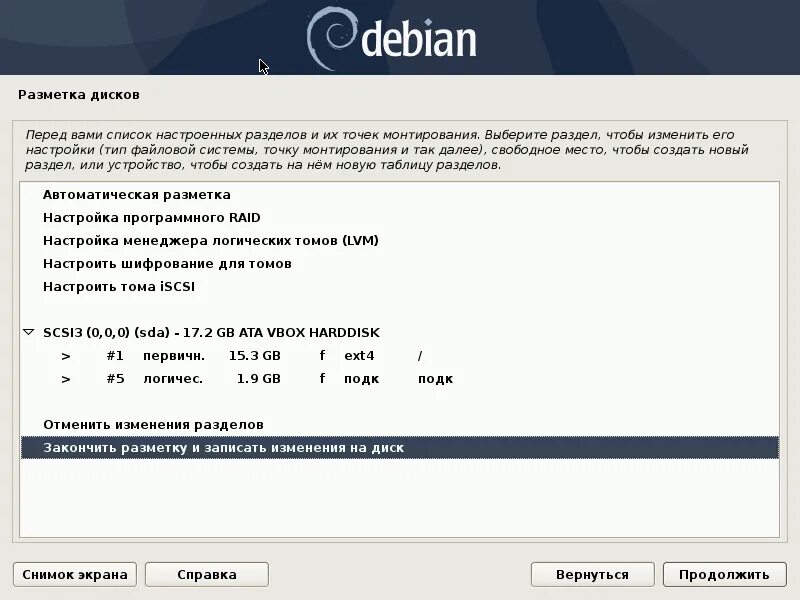Open Настройка менеджера логических томов (LVM)
This screenshot has height=600, width=800.
tap(400, 241)
